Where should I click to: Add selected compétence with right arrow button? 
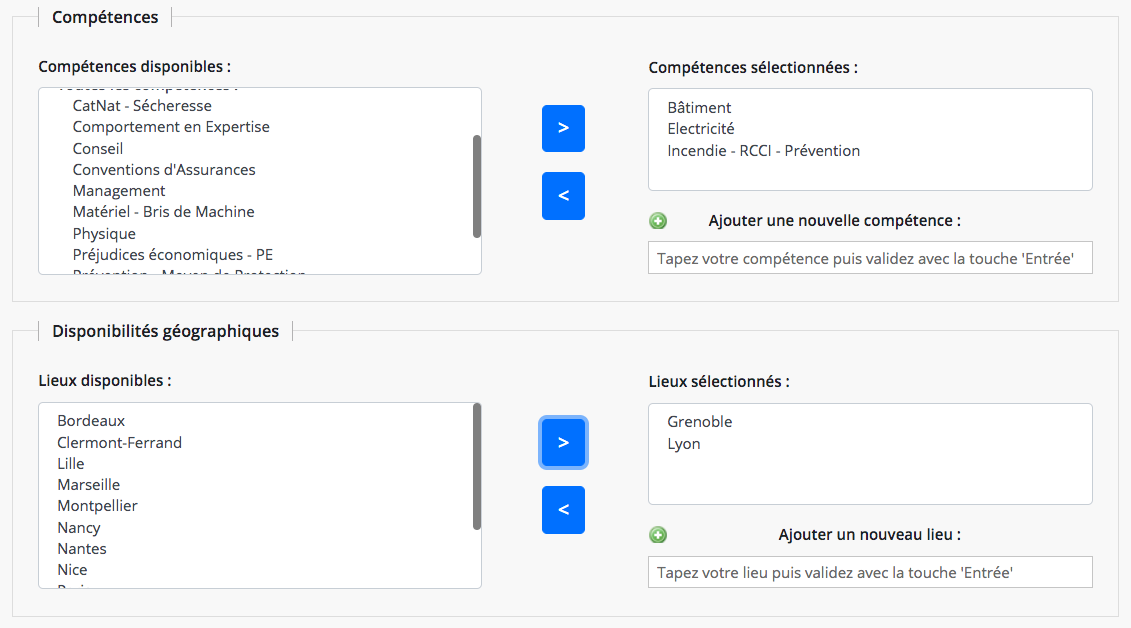pyautogui.click(x=563, y=128)
